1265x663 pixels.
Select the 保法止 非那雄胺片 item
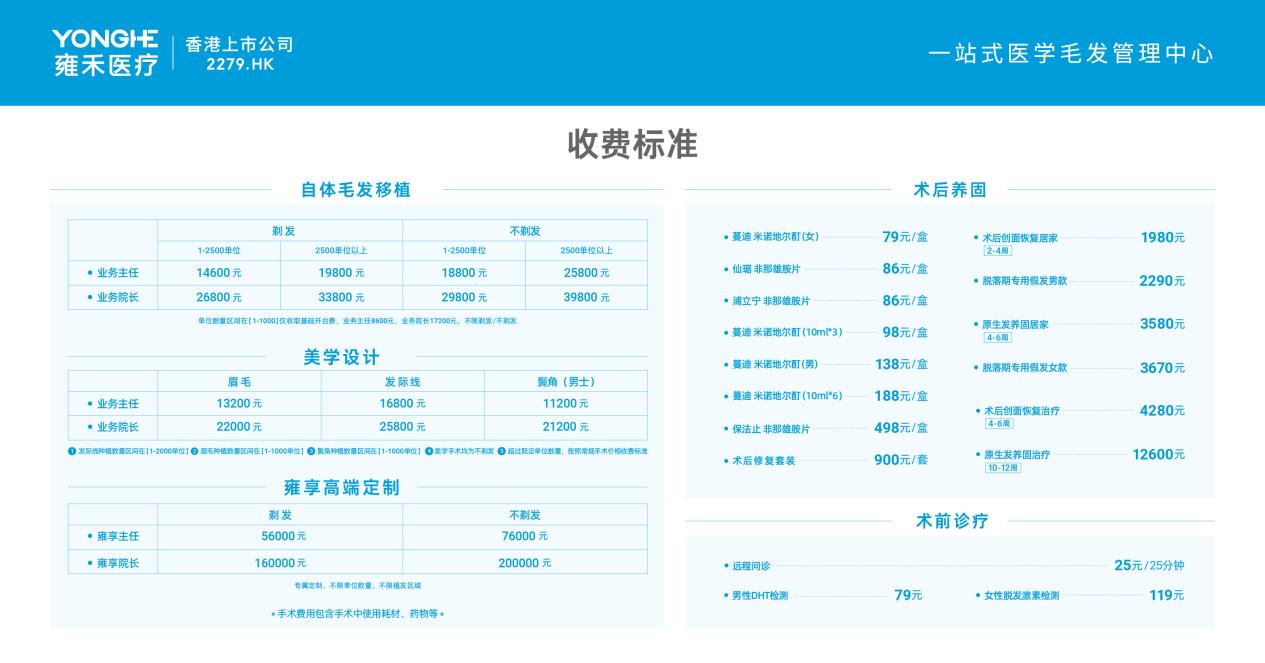click(x=769, y=429)
